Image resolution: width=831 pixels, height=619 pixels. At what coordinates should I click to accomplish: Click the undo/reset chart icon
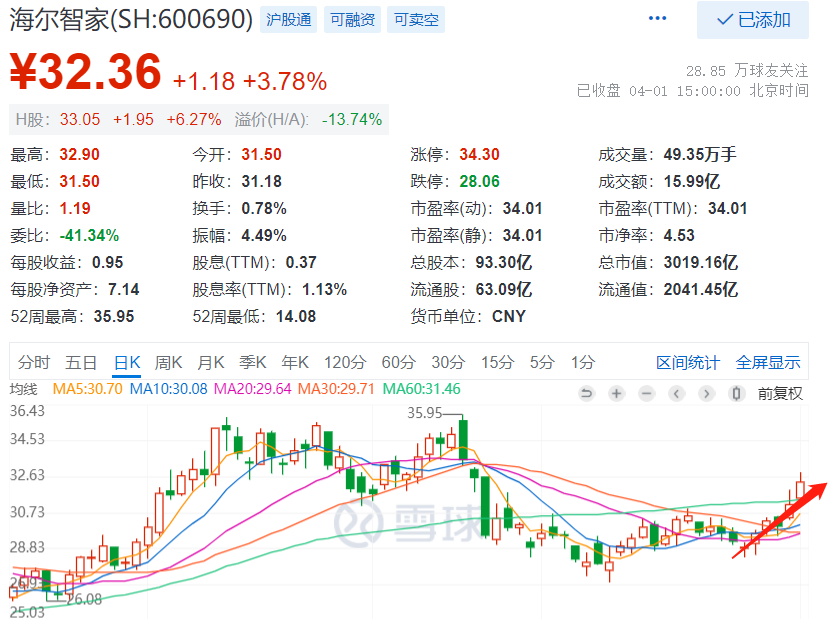pos(586,394)
